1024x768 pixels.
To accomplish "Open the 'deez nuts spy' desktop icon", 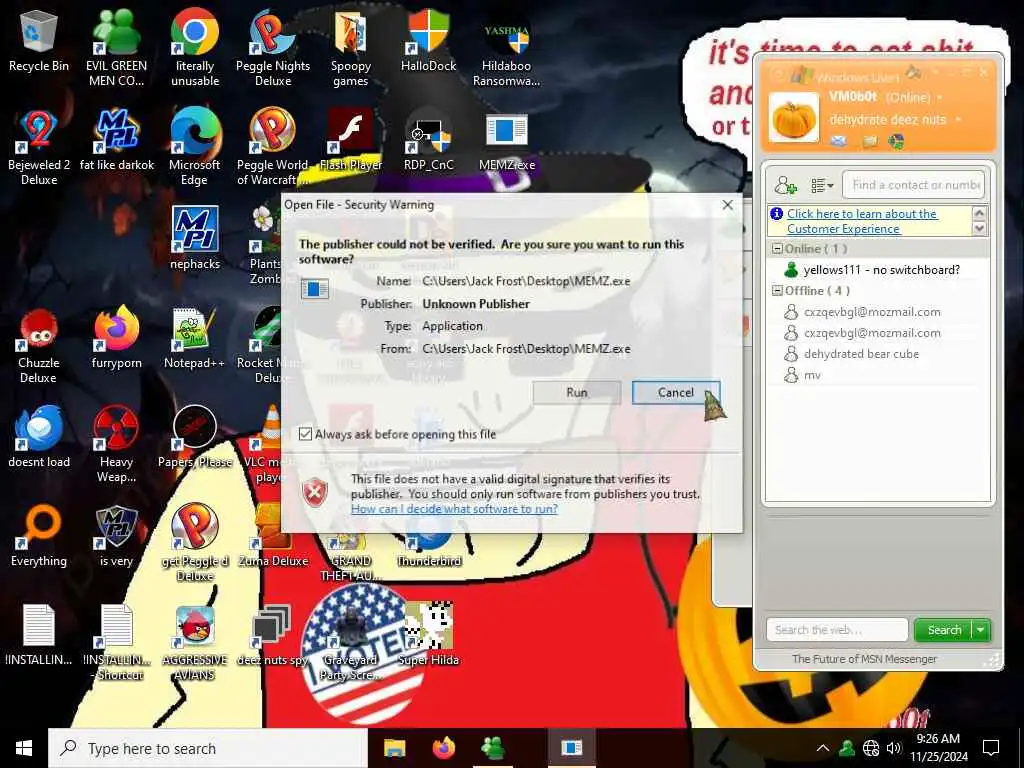I will [273, 635].
